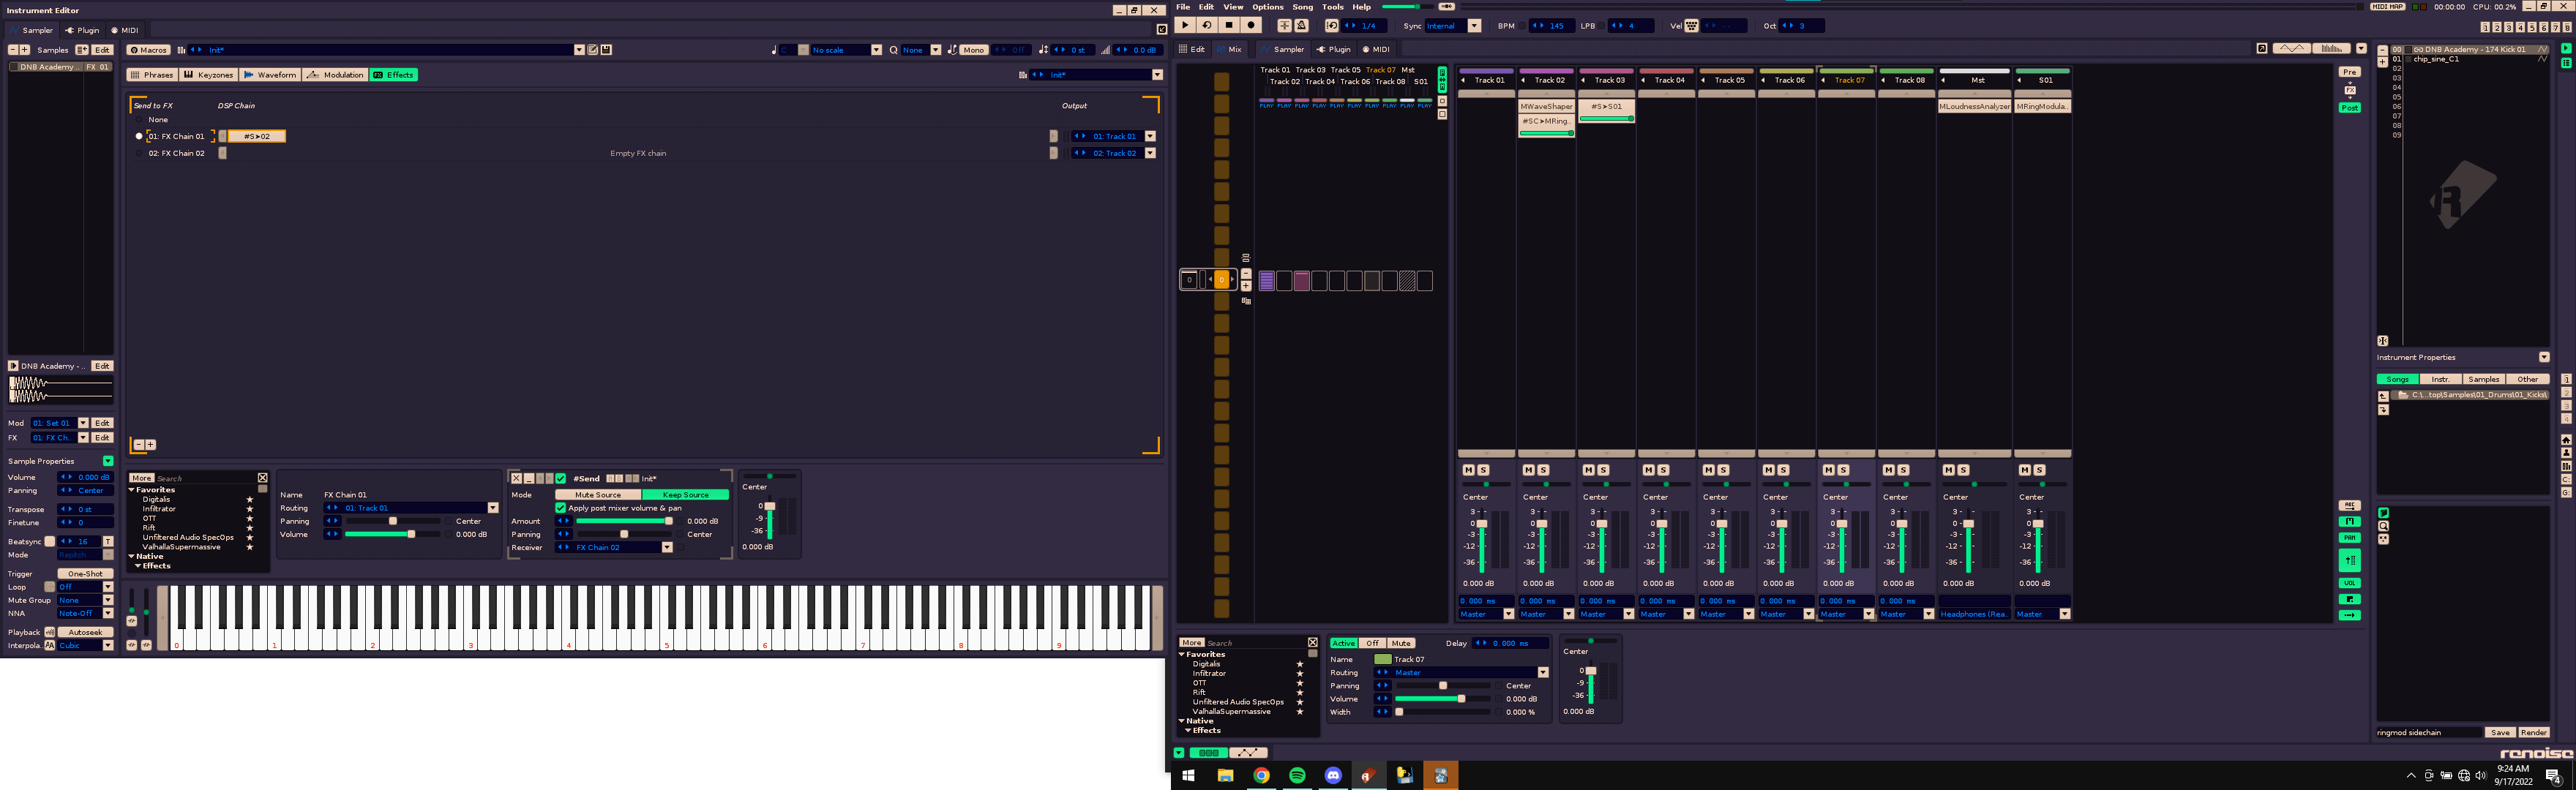2576x790 pixels.
Task: Click the restart/loop pattern play button
Action: (1207, 26)
